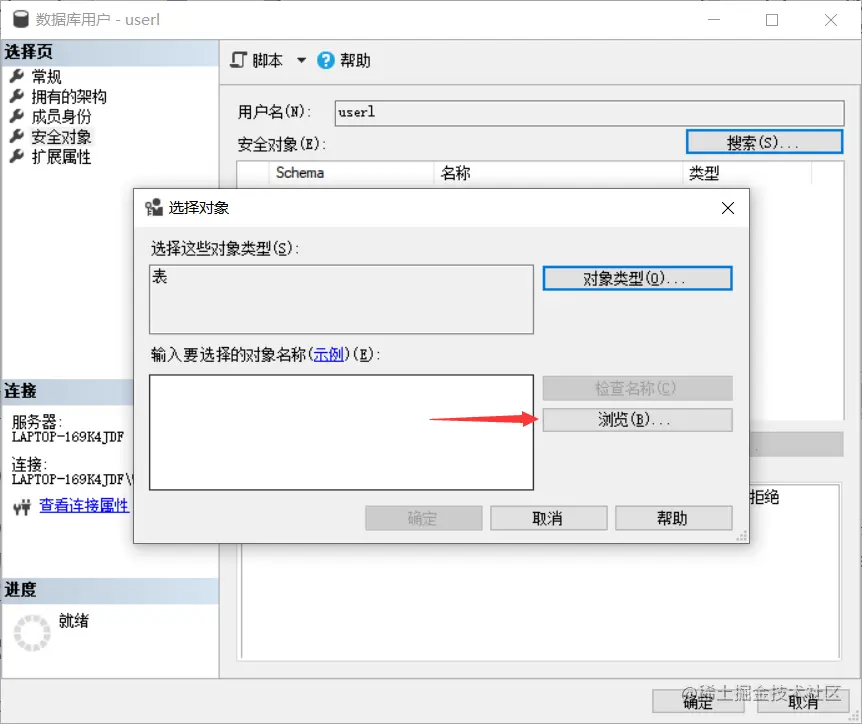Click the 脚本 script icon on the toolbar
This screenshot has width=862, height=724.
coord(238,59)
